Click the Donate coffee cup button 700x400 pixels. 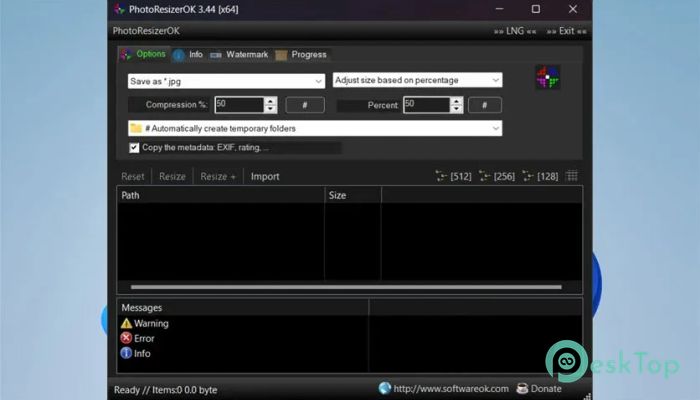539,389
